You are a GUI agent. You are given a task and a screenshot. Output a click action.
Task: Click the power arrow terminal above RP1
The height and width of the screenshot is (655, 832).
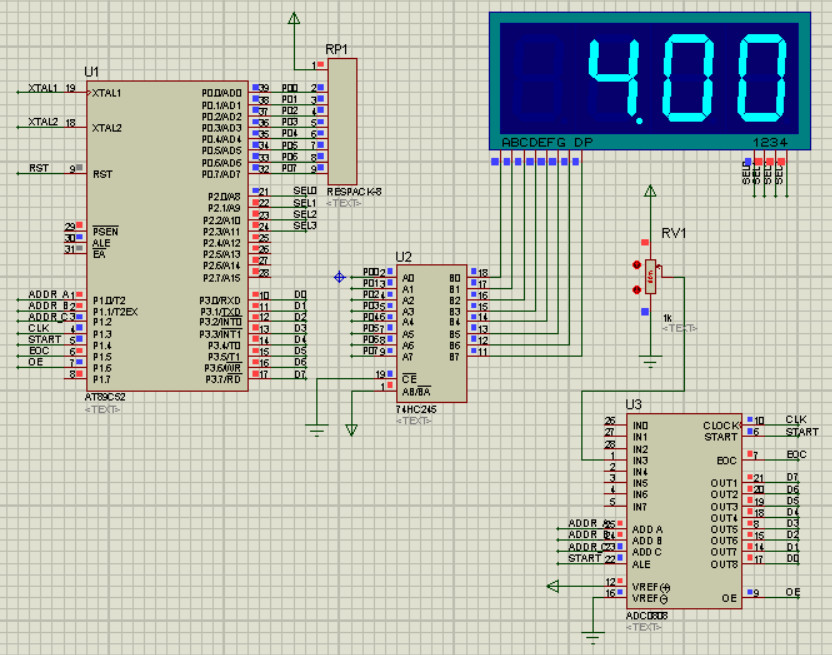[294, 19]
